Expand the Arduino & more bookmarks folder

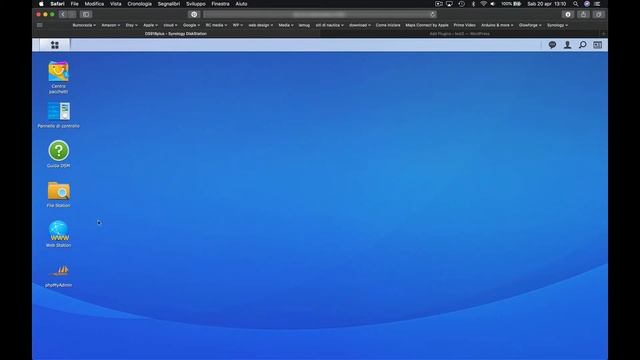pyautogui.click(x=497, y=25)
